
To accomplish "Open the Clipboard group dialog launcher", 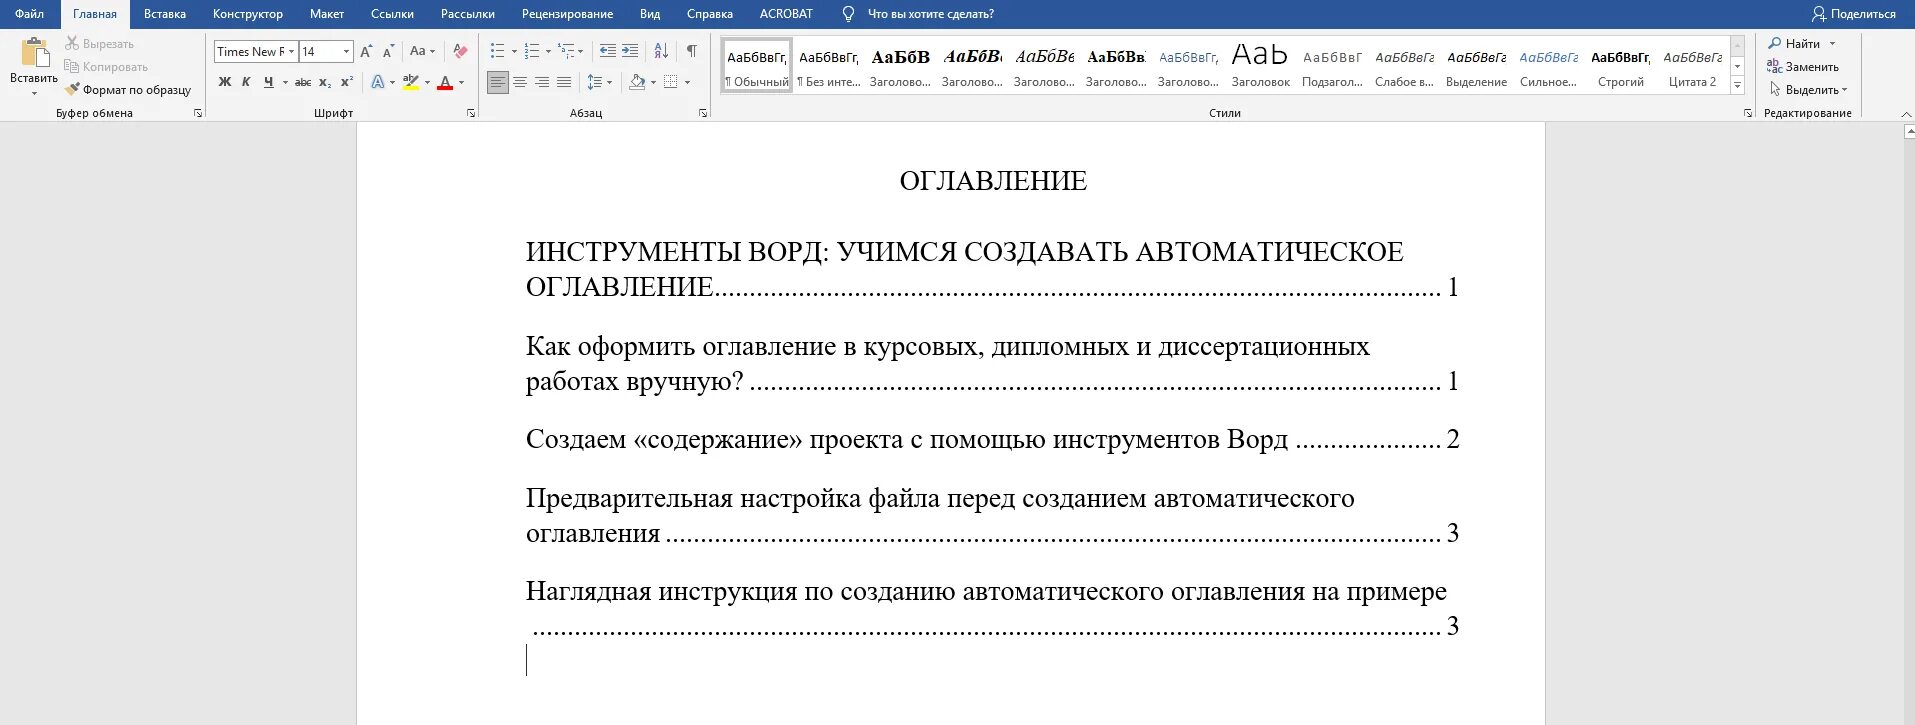I will [198, 113].
